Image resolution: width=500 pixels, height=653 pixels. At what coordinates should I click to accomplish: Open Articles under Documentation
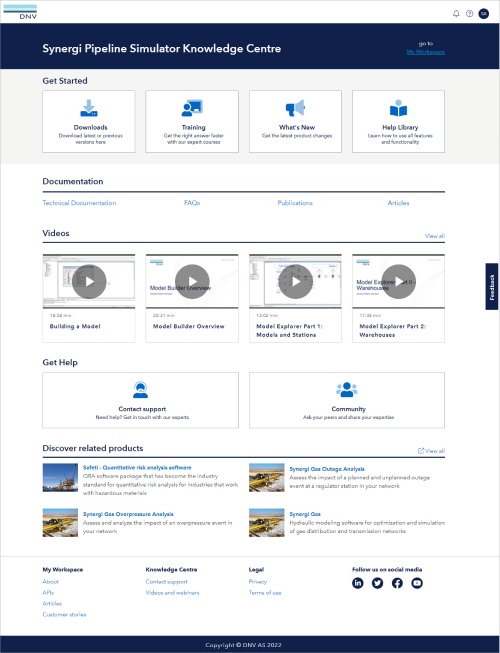pyautogui.click(x=398, y=203)
